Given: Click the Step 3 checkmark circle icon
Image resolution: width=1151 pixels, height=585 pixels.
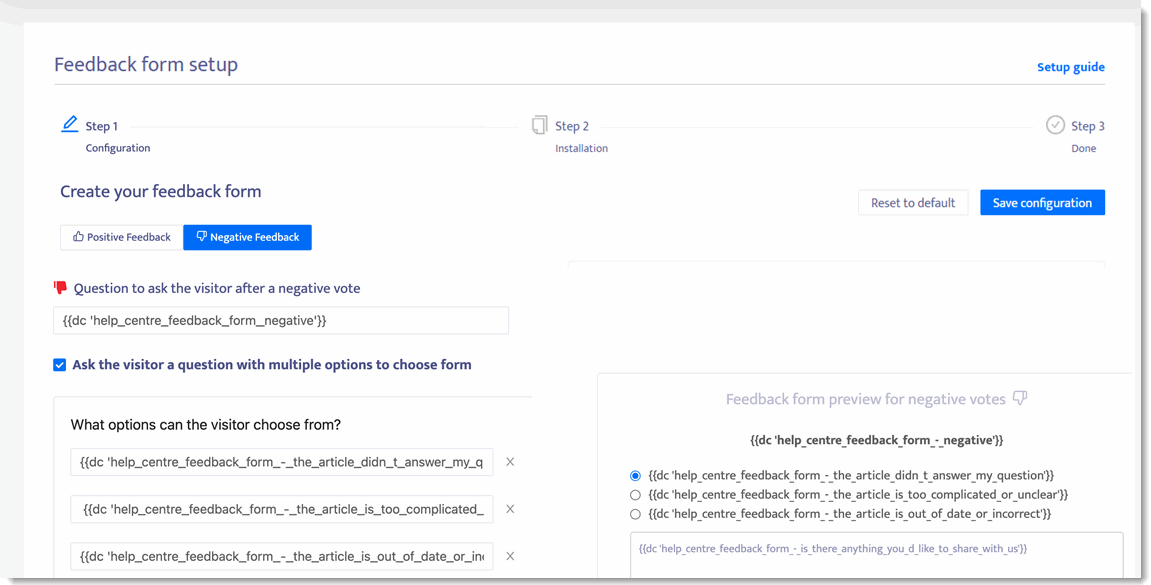Looking at the screenshot, I should tap(1055, 125).
